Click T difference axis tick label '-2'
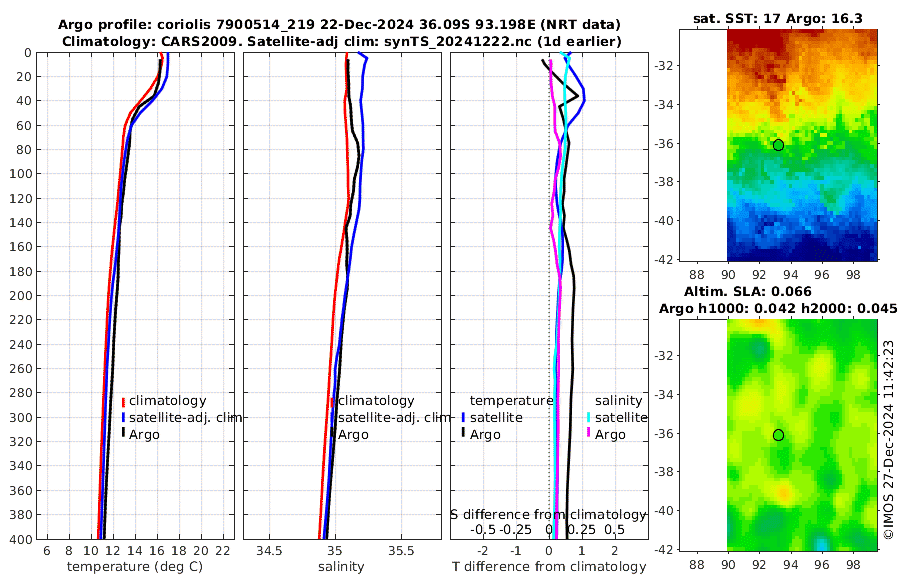Image resolution: width=900 pixels, height=580 pixels. (x=483, y=551)
